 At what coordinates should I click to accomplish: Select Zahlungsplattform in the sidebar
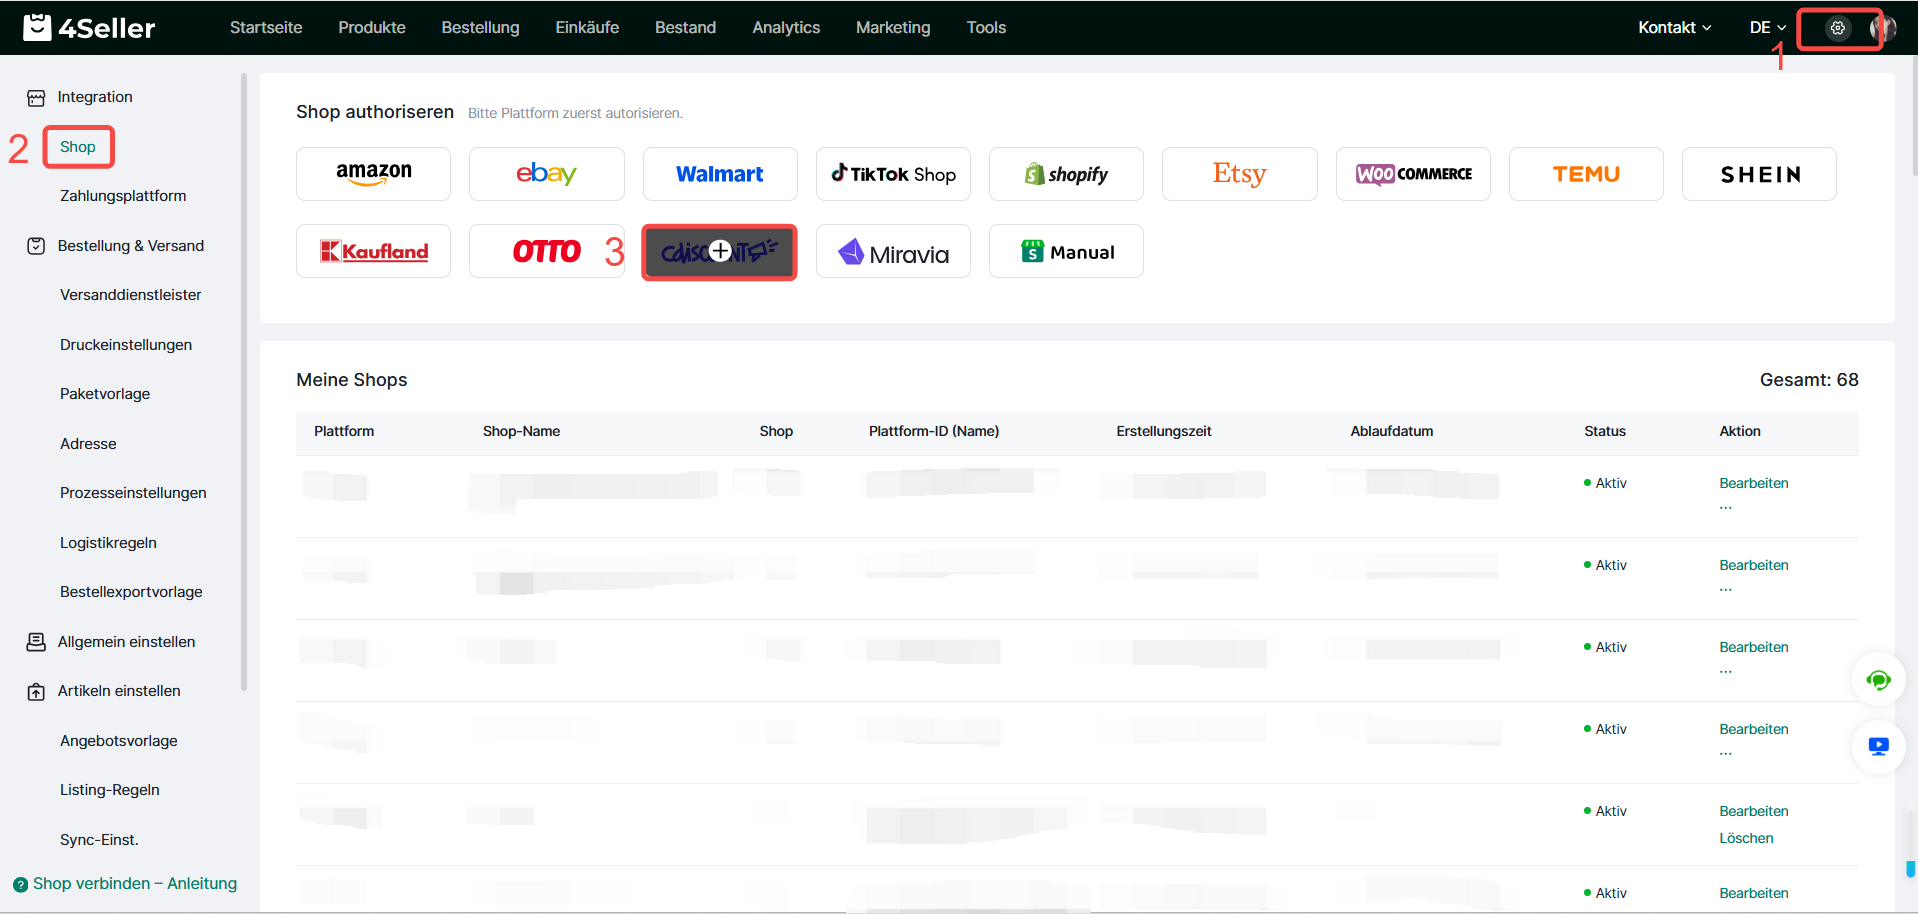pyautogui.click(x=123, y=196)
